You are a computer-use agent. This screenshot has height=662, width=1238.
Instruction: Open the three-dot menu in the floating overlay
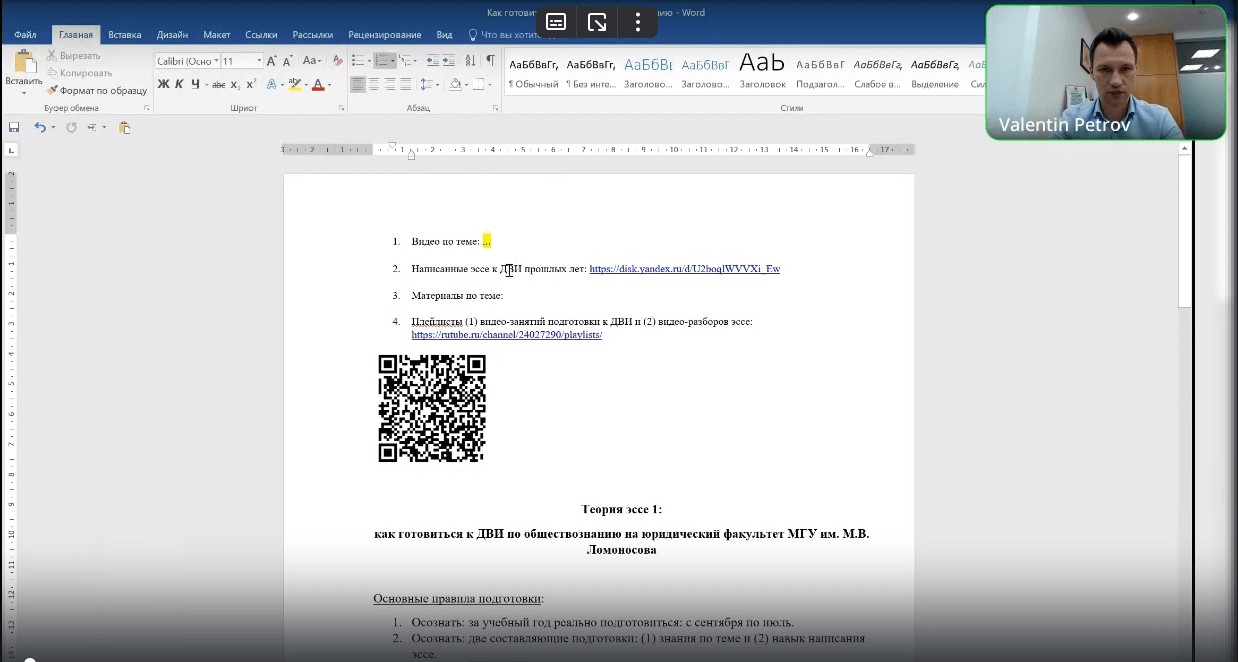pos(638,22)
